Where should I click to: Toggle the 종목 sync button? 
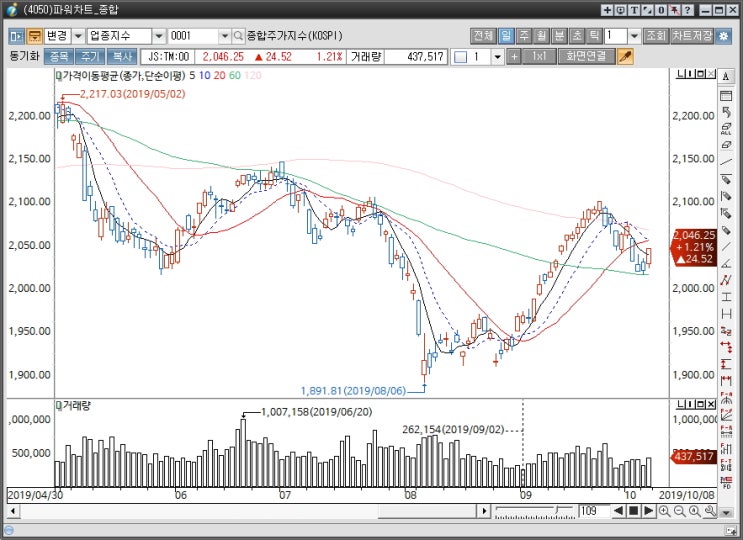59,57
